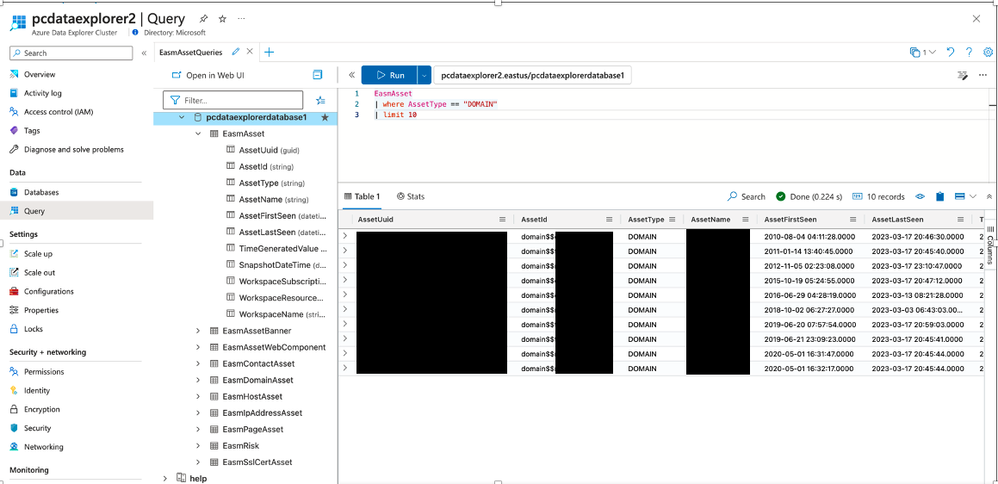Open the vertical Columns side panel
The height and width of the screenshot is (484, 998).
[990, 245]
